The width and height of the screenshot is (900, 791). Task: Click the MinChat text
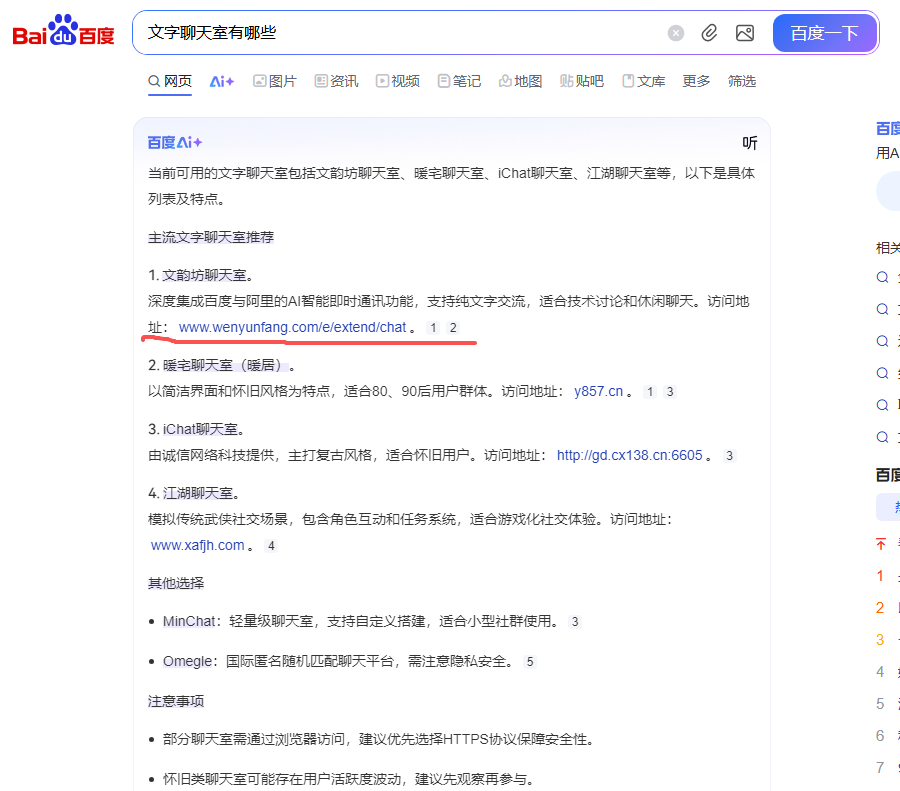click(x=189, y=621)
